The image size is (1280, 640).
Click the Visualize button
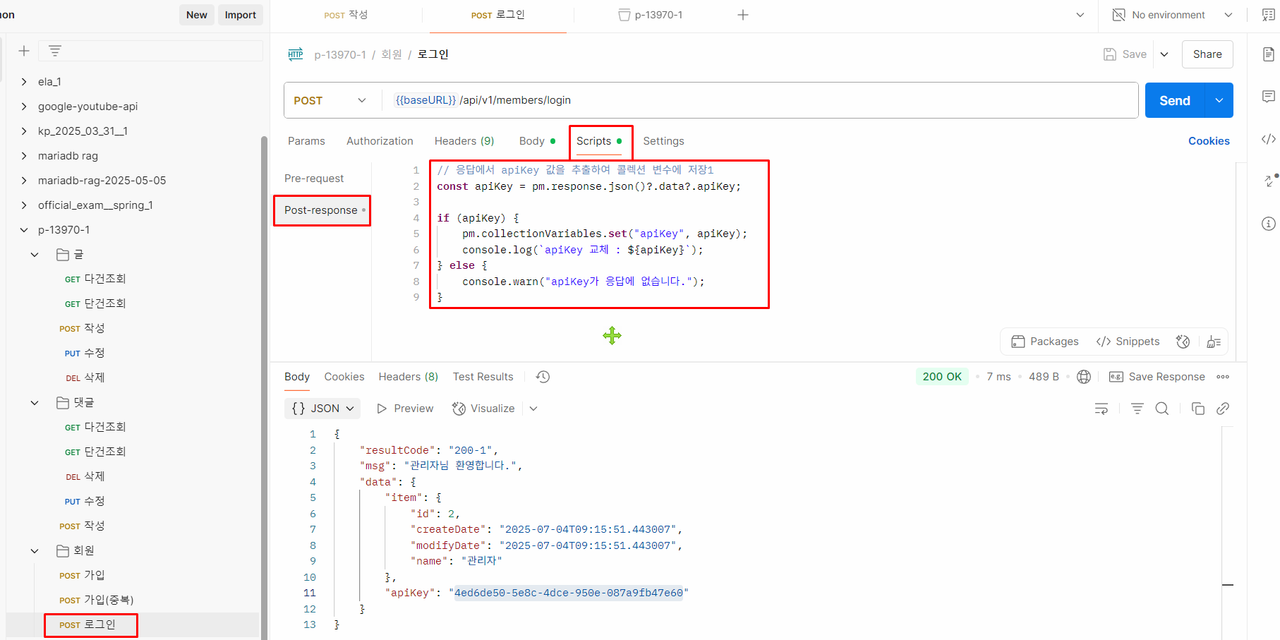[484, 408]
